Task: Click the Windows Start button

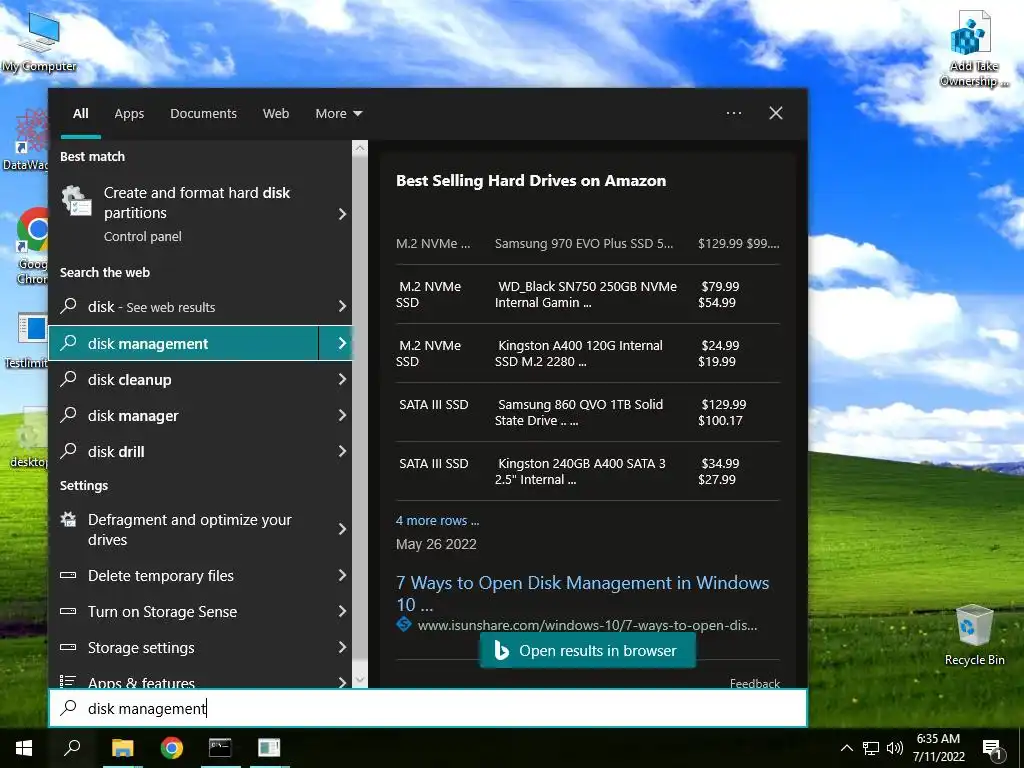Action: [x=24, y=748]
